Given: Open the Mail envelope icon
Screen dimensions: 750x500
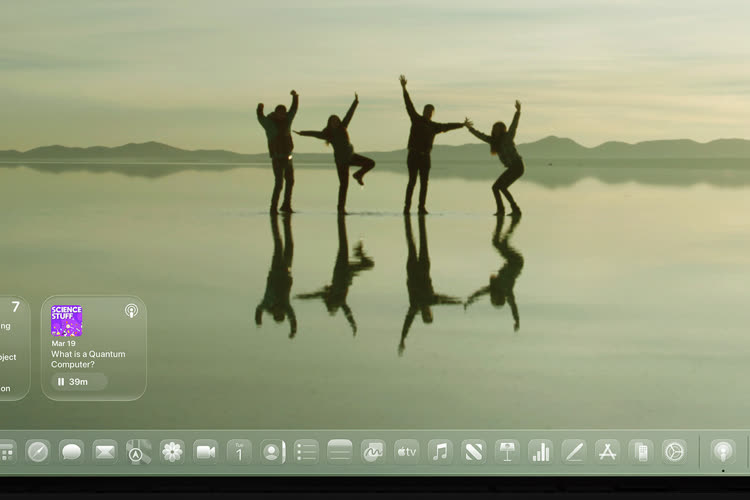Looking at the screenshot, I should [x=105, y=452].
